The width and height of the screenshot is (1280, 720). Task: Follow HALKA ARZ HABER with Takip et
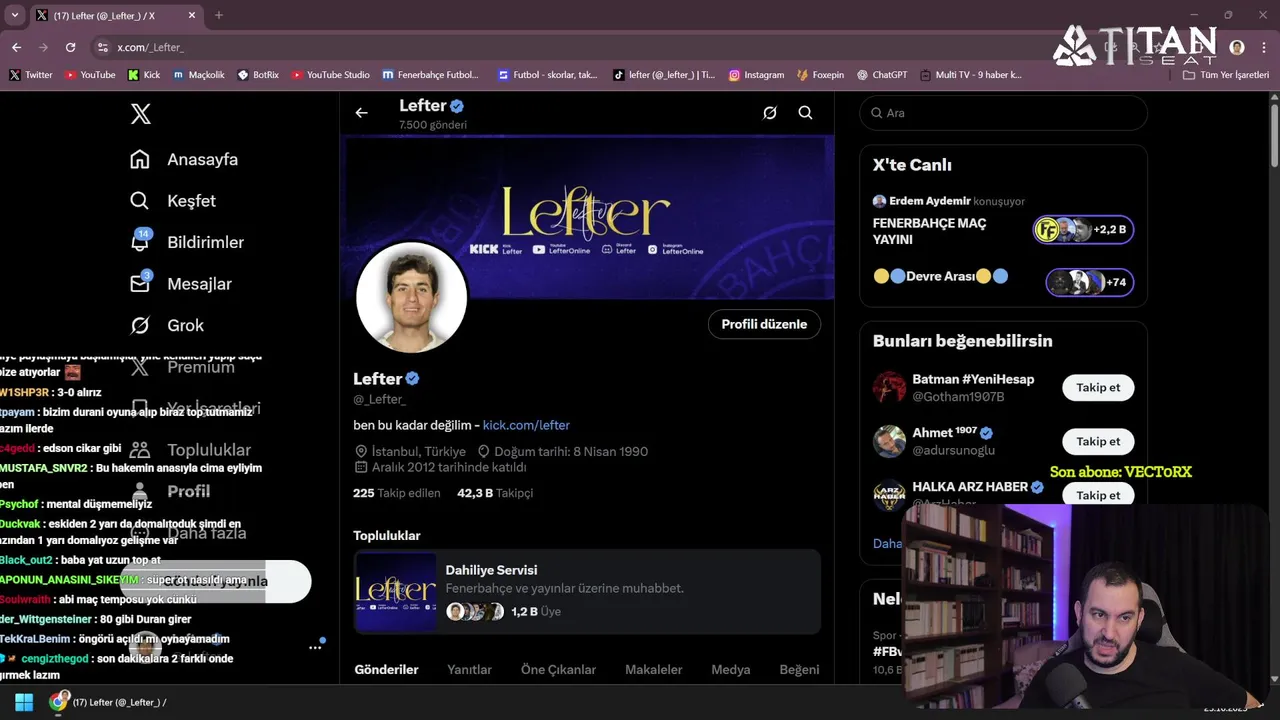point(1098,495)
